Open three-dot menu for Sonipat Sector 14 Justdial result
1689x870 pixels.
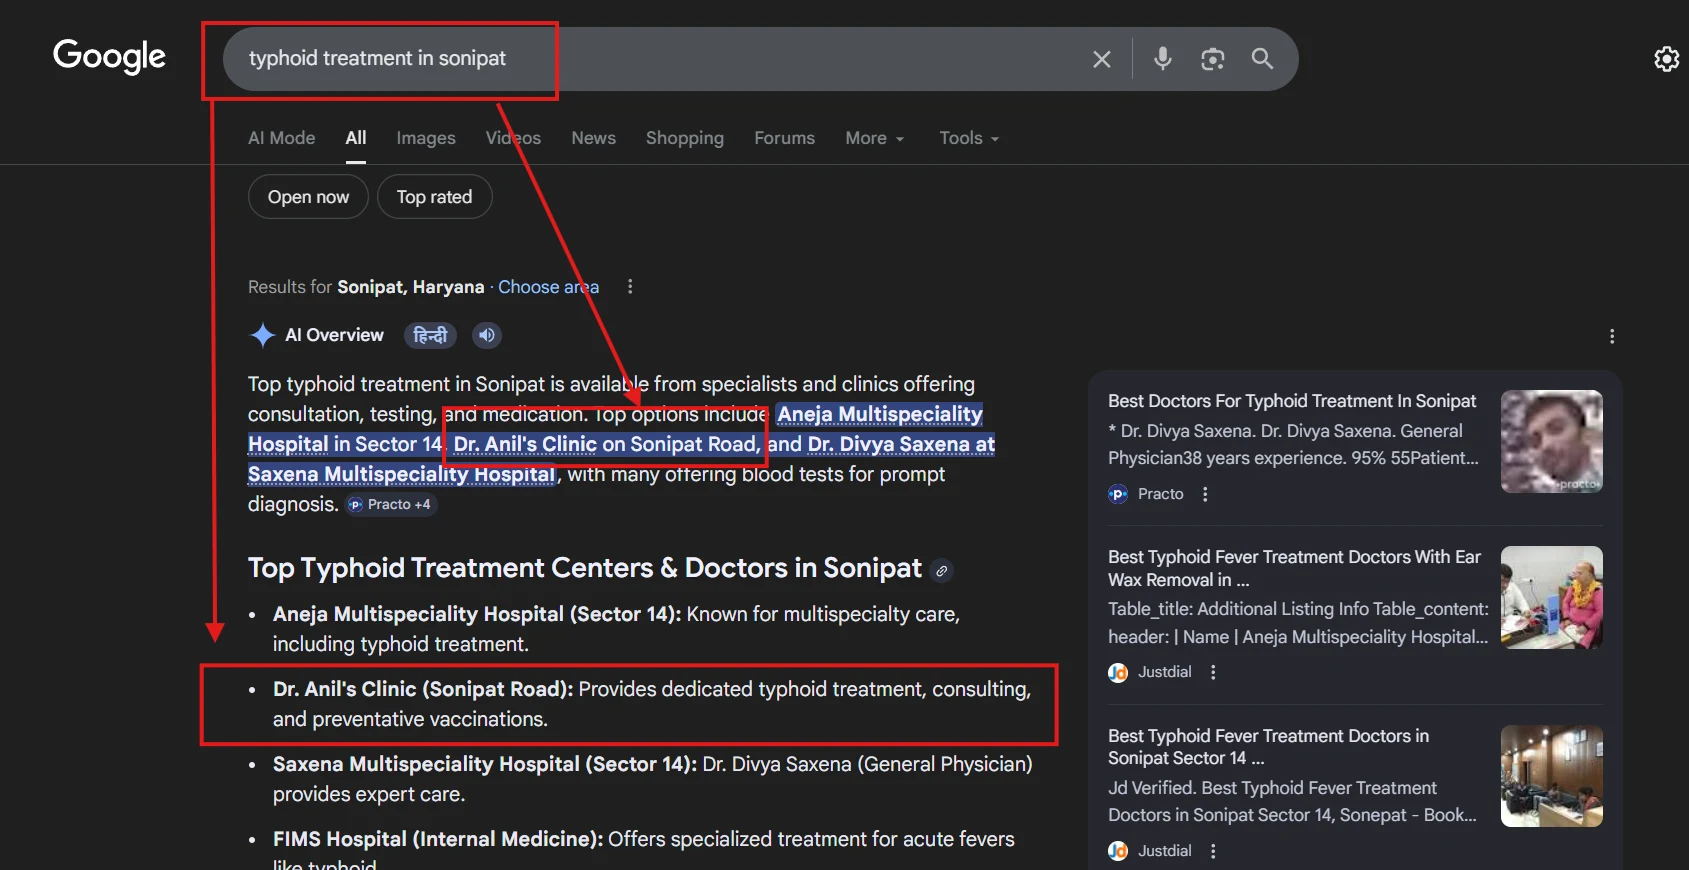coord(1213,851)
